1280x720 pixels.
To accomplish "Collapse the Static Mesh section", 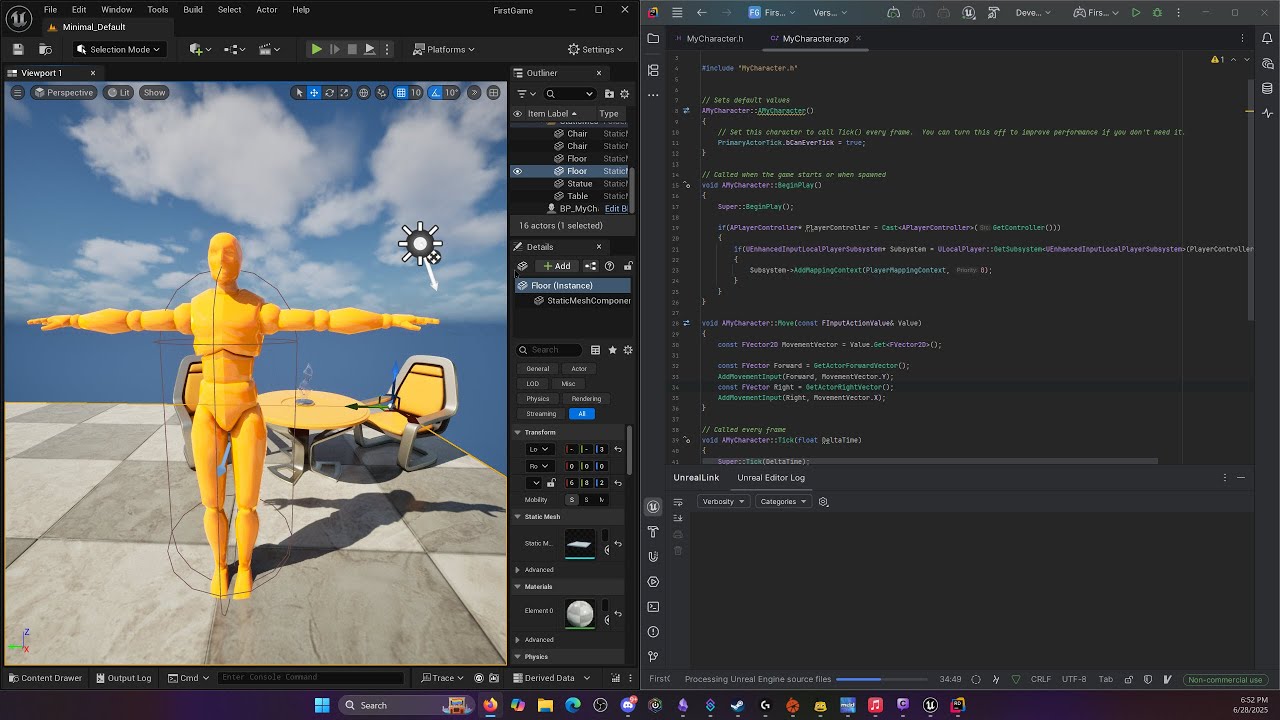I will click(x=518, y=517).
